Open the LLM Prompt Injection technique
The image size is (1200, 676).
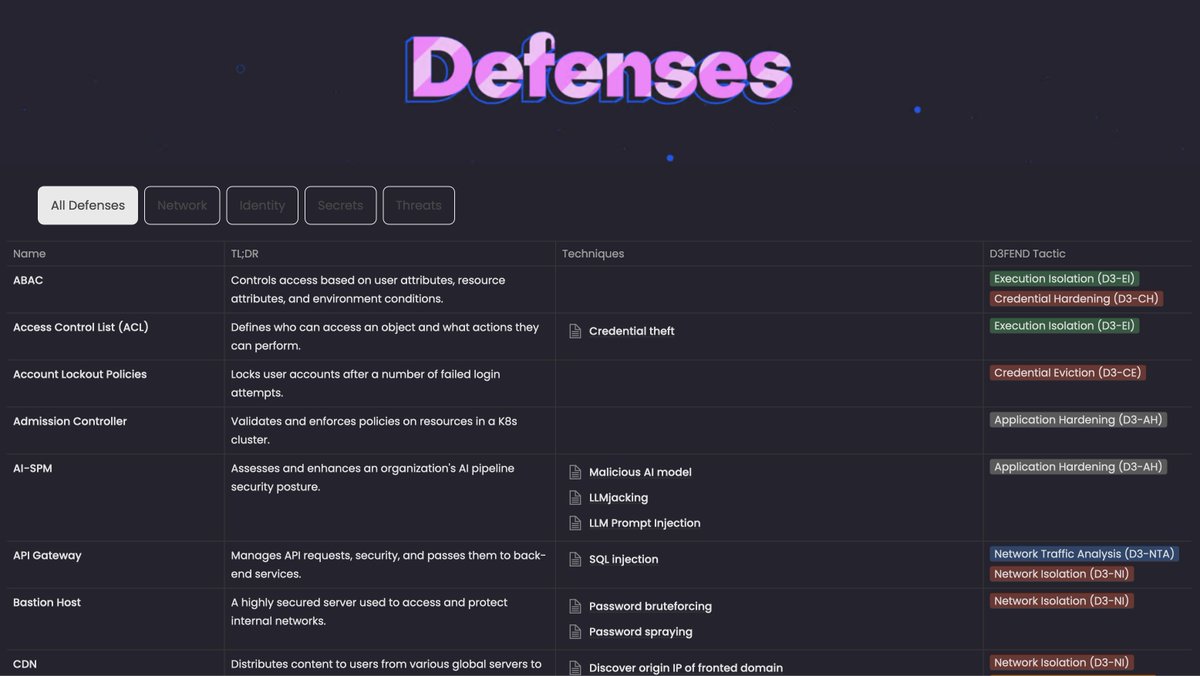pos(645,523)
